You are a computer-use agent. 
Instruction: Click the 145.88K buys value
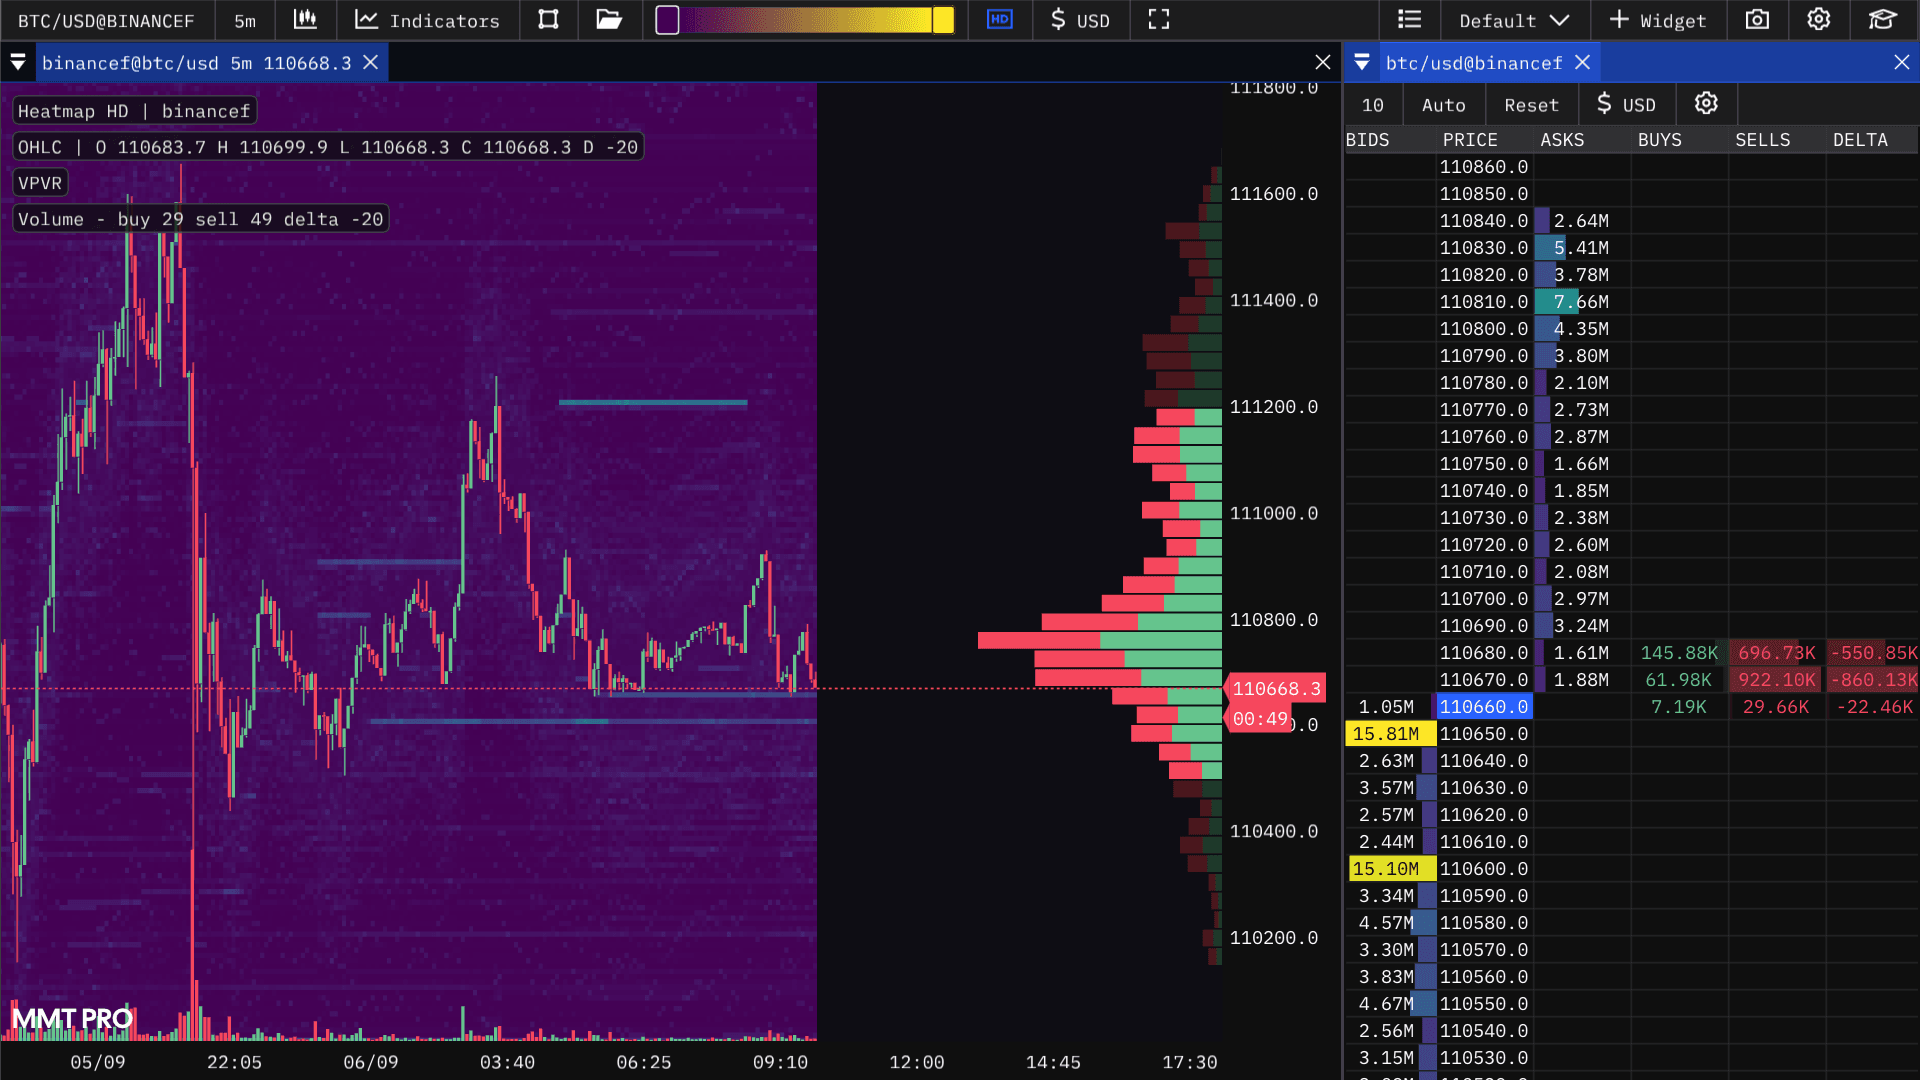(1679, 653)
